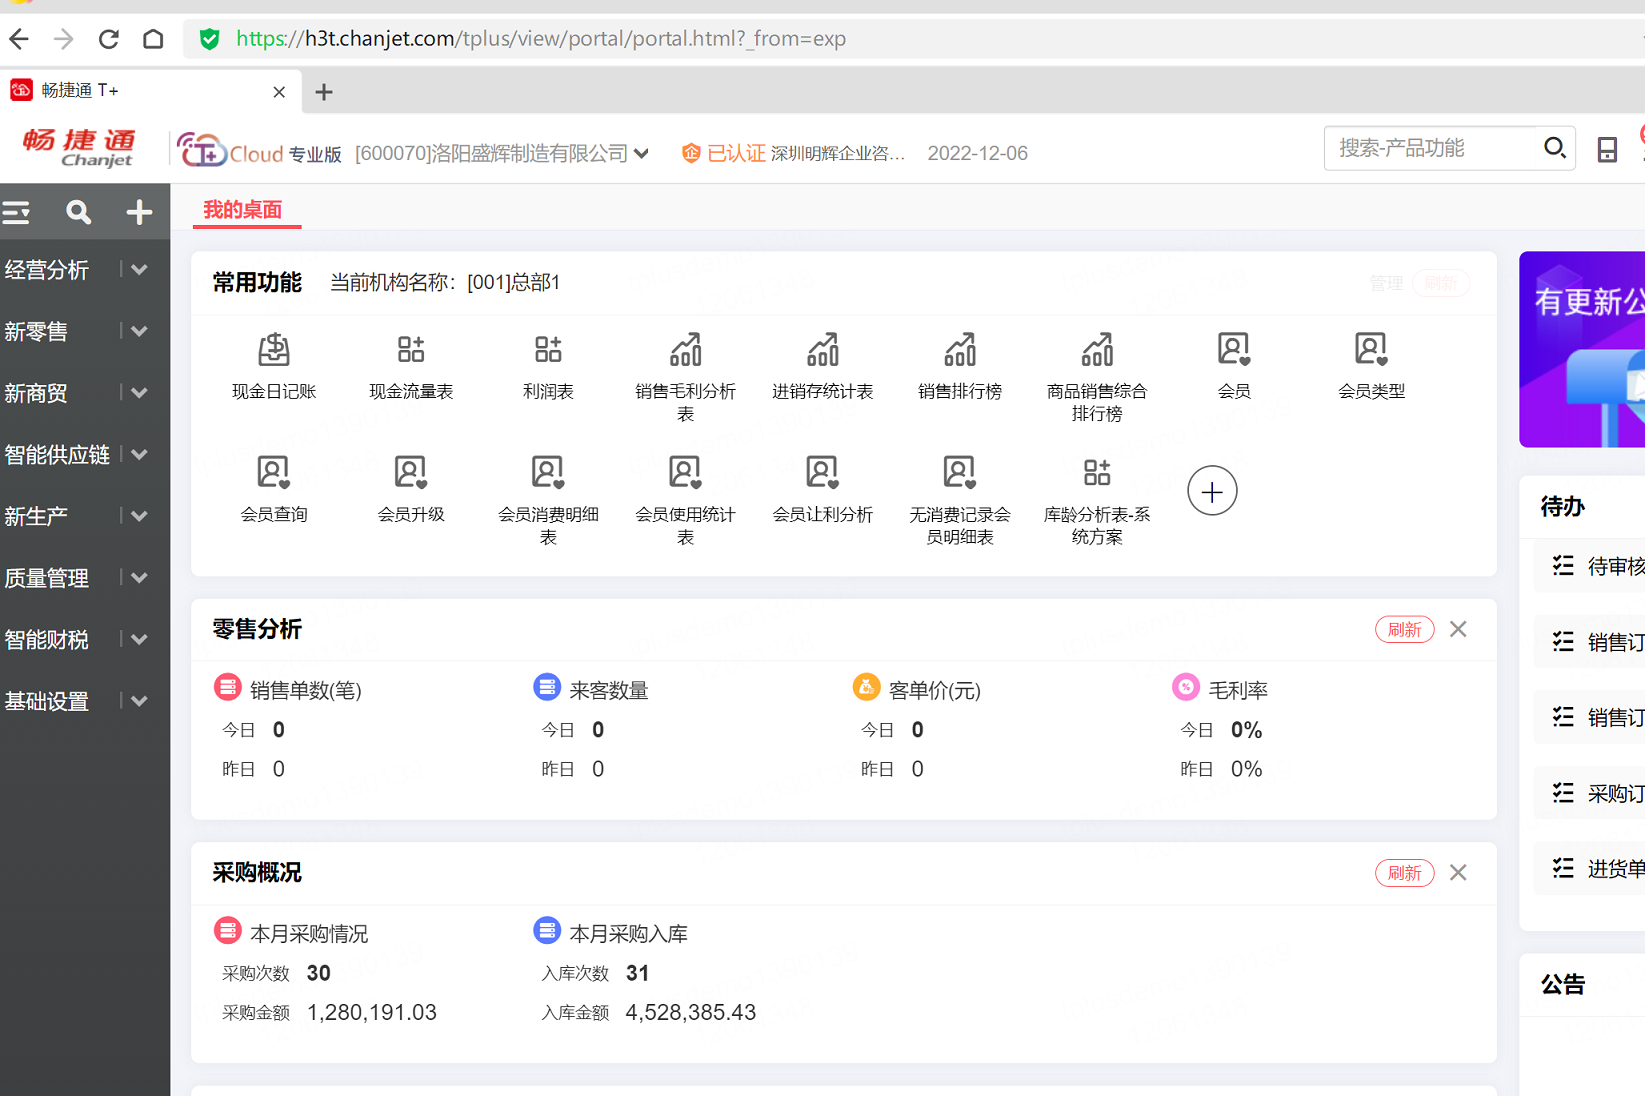Open 库龄分析表-系统方案 icon
1645x1096 pixels.
point(1097,472)
